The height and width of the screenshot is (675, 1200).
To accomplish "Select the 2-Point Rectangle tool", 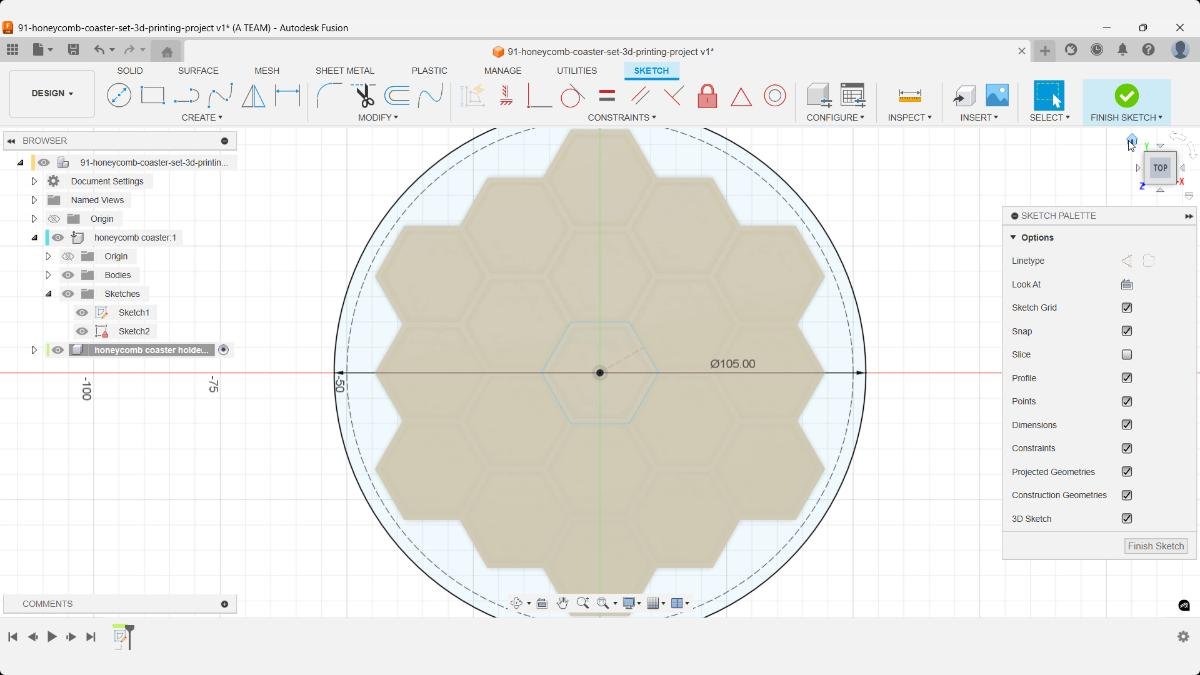I will [x=152, y=95].
